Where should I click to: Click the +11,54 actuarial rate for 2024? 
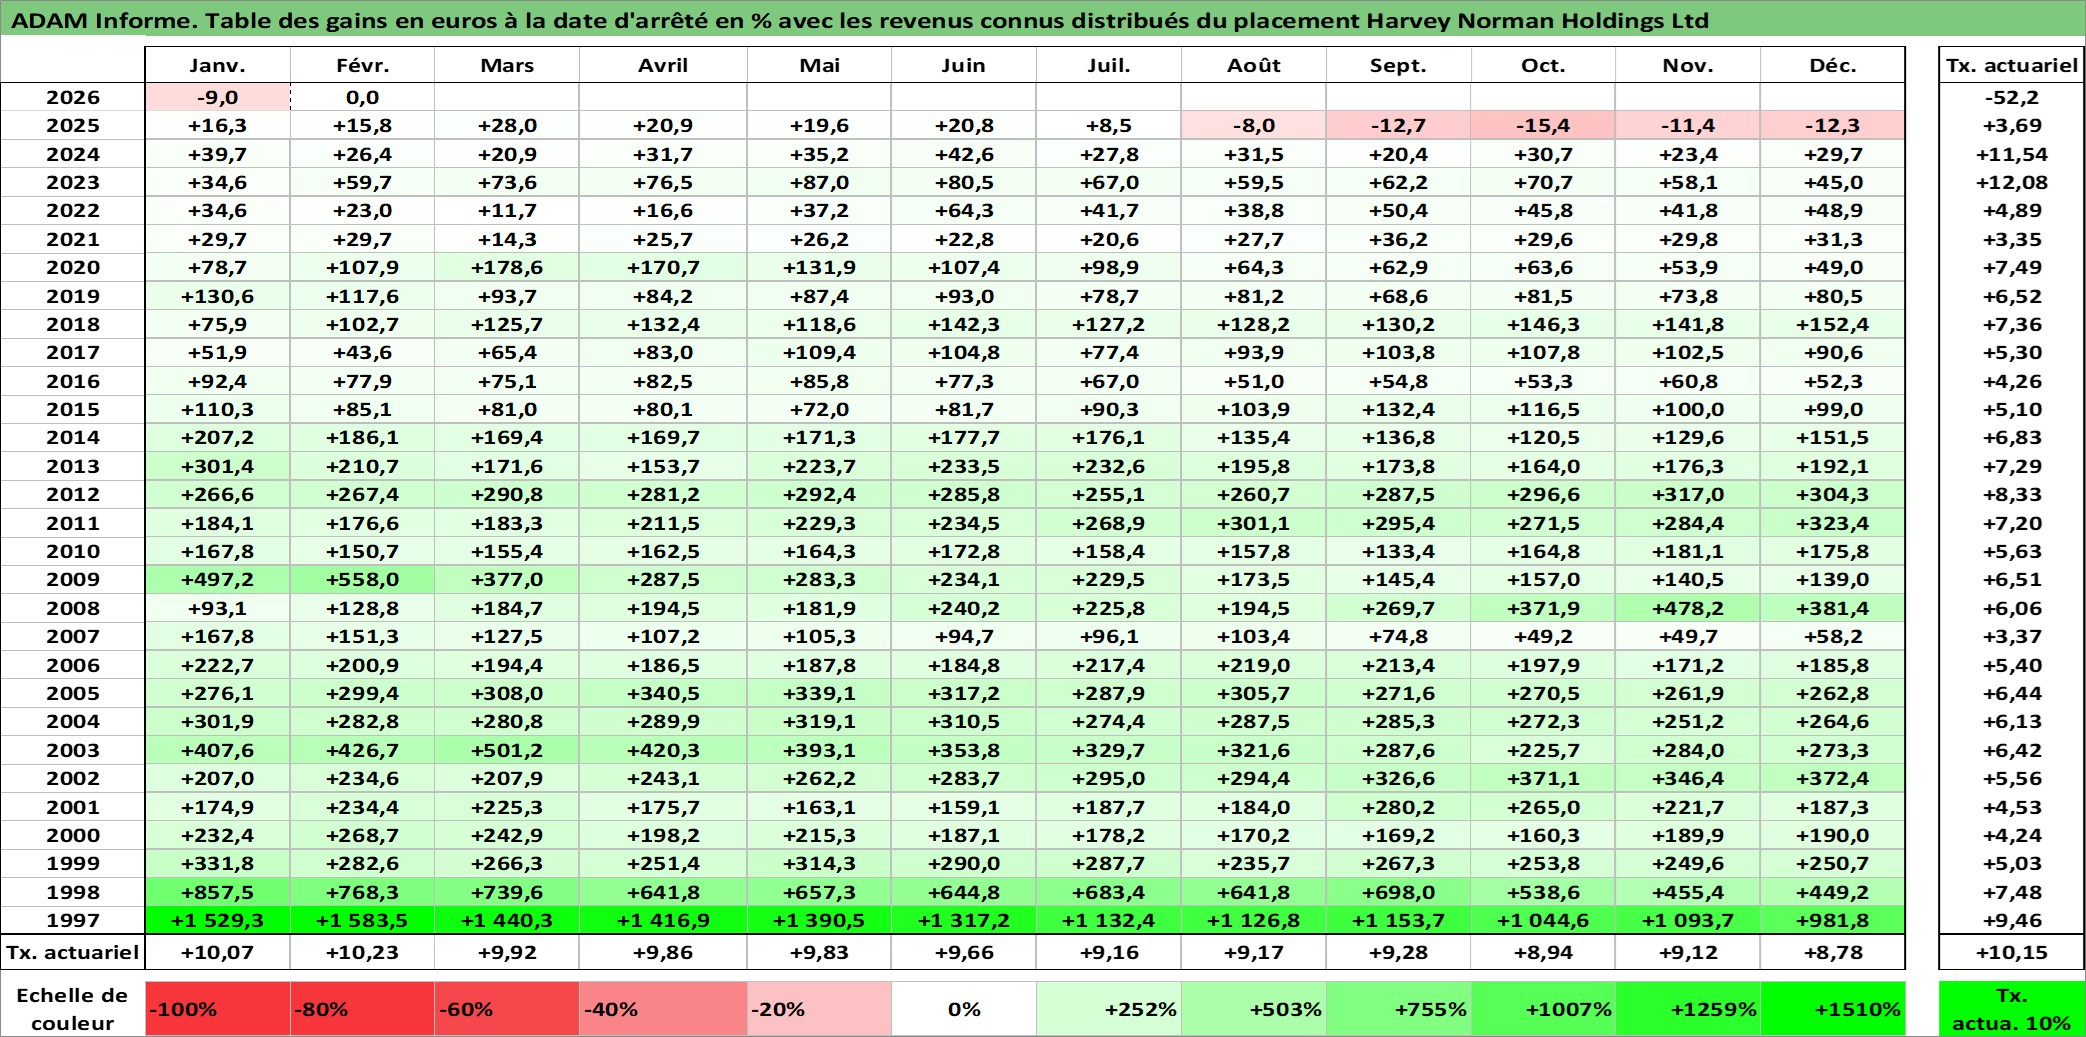[2011, 154]
